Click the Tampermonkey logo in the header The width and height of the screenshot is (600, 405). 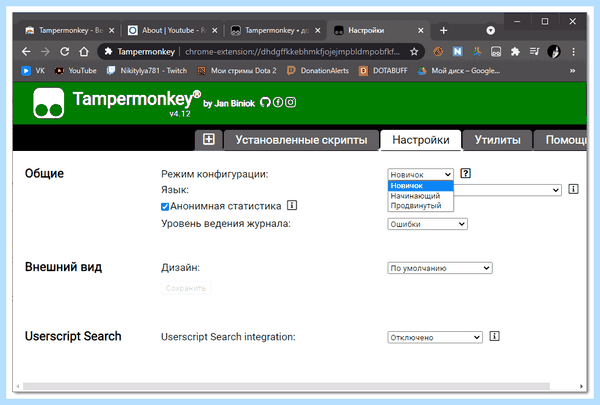coord(49,103)
